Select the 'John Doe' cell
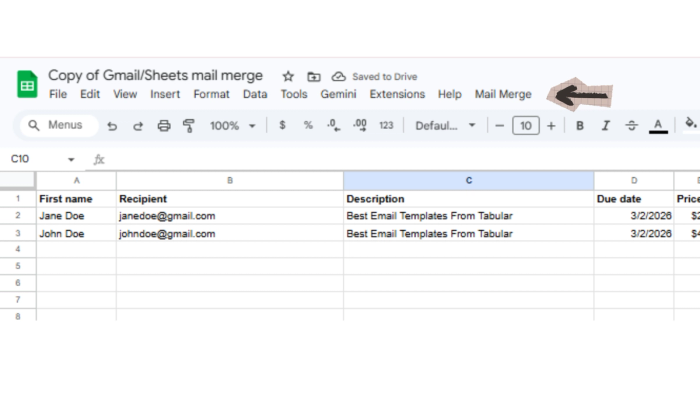The height and width of the screenshot is (394, 700). pyautogui.click(x=76, y=233)
